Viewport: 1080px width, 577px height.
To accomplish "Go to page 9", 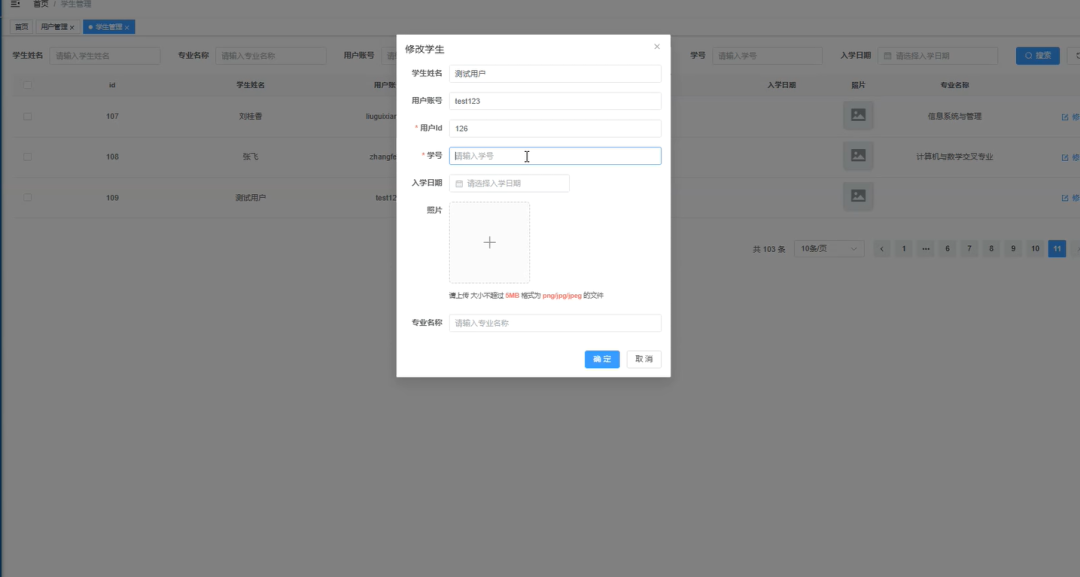I will (1013, 249).
